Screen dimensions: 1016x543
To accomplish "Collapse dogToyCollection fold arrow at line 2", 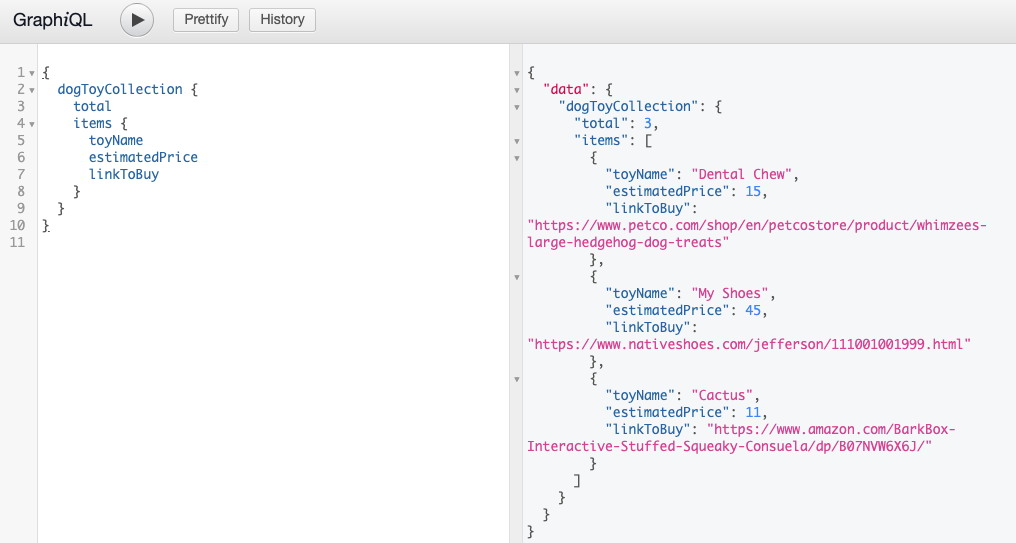I will coord(32,90).
